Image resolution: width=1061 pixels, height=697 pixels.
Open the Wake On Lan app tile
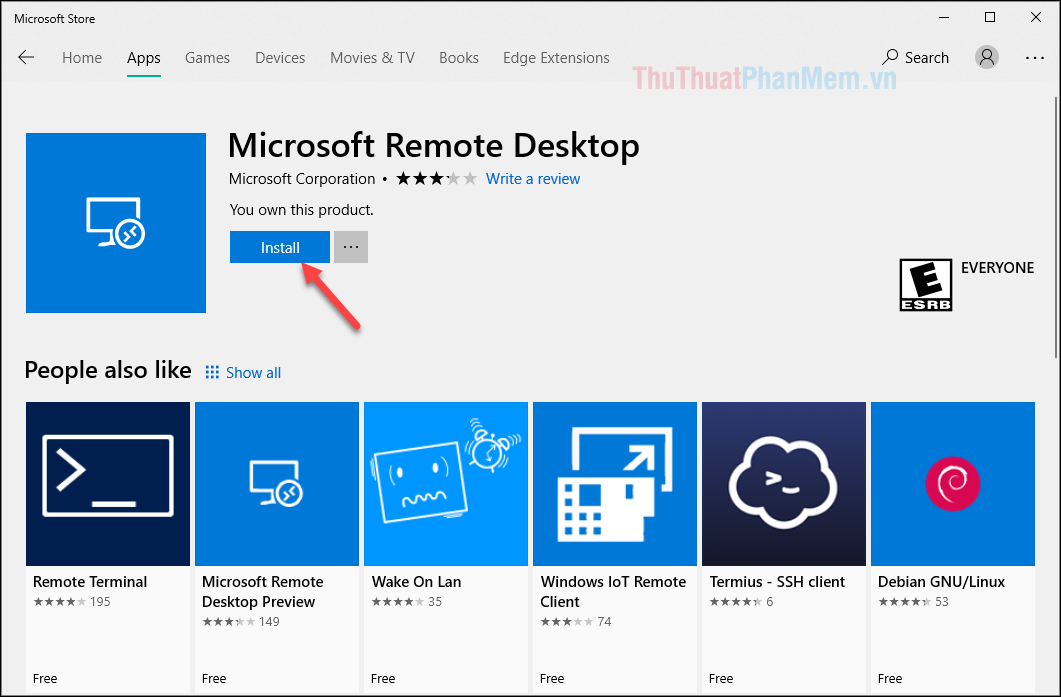click(x=445, y=484)
